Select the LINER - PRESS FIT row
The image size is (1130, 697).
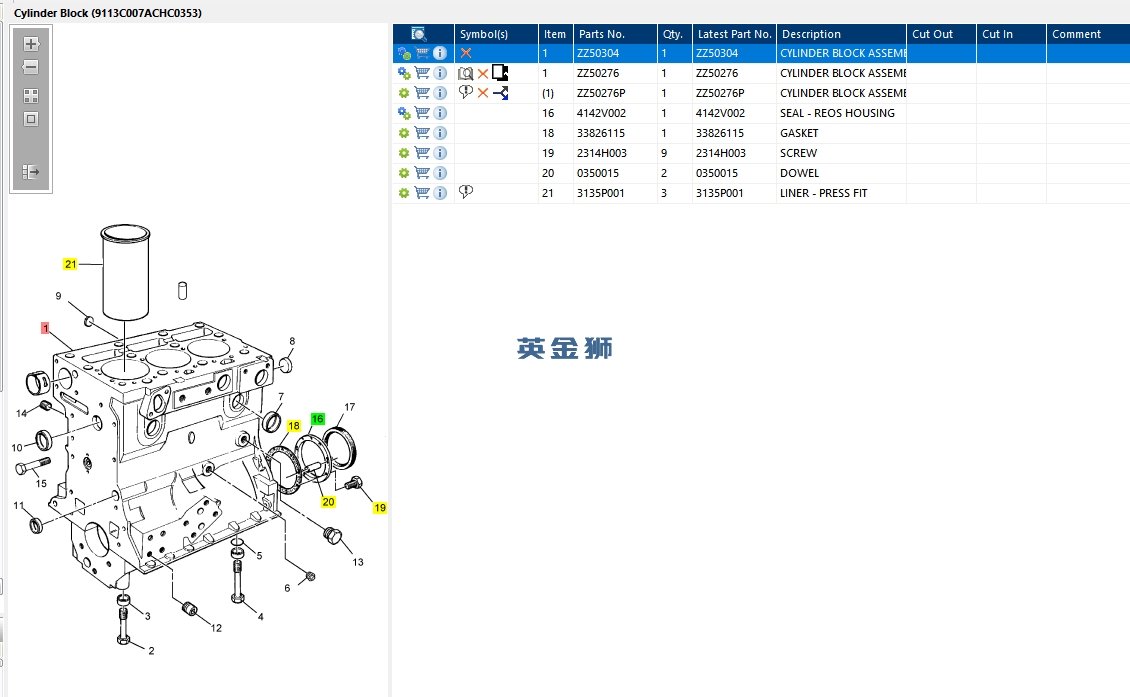click(823, 193)
